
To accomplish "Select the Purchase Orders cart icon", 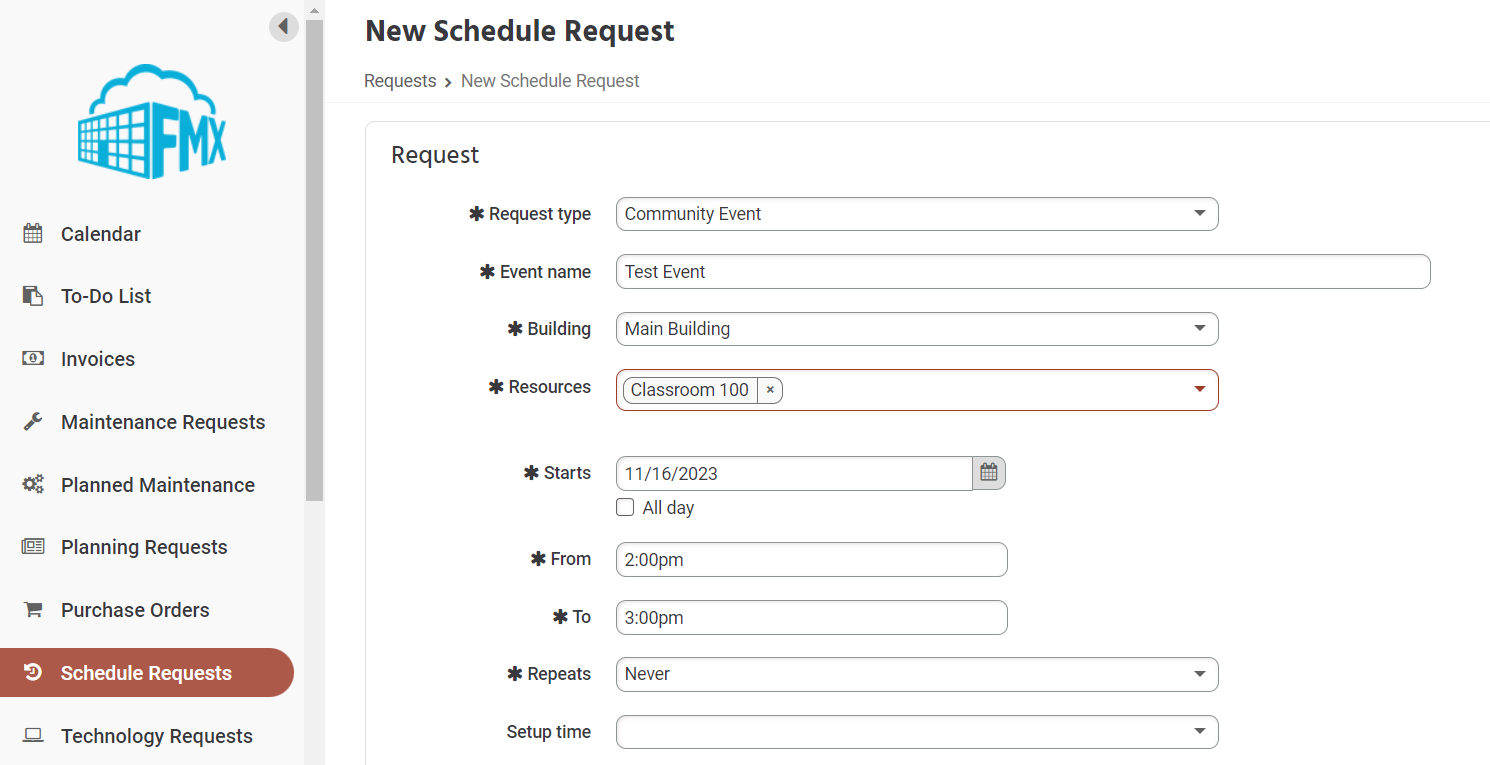I will click(x=33, y=610).
